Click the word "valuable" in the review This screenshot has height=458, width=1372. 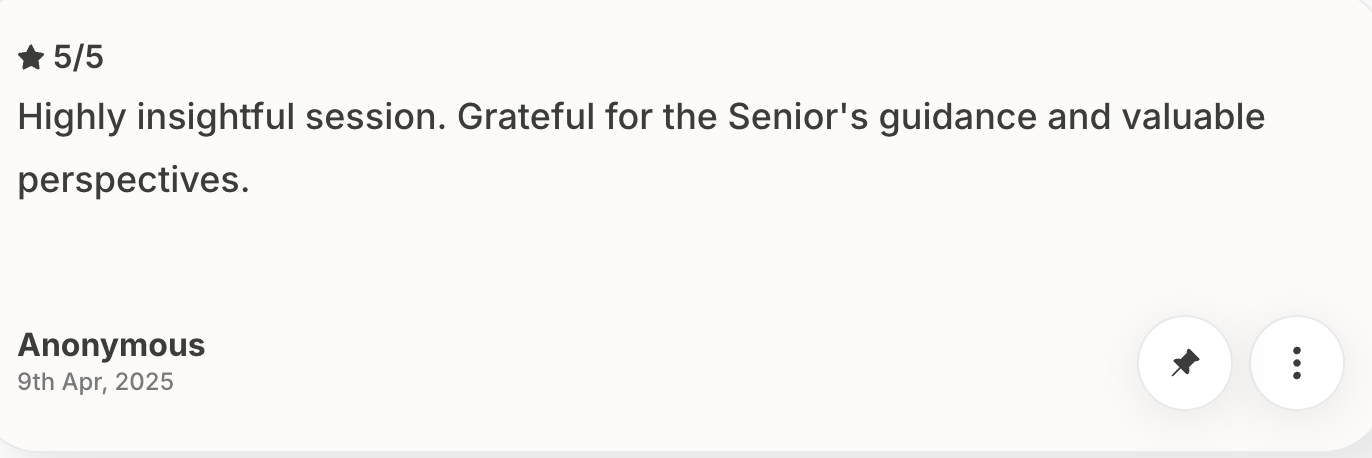click(1193, 118)
